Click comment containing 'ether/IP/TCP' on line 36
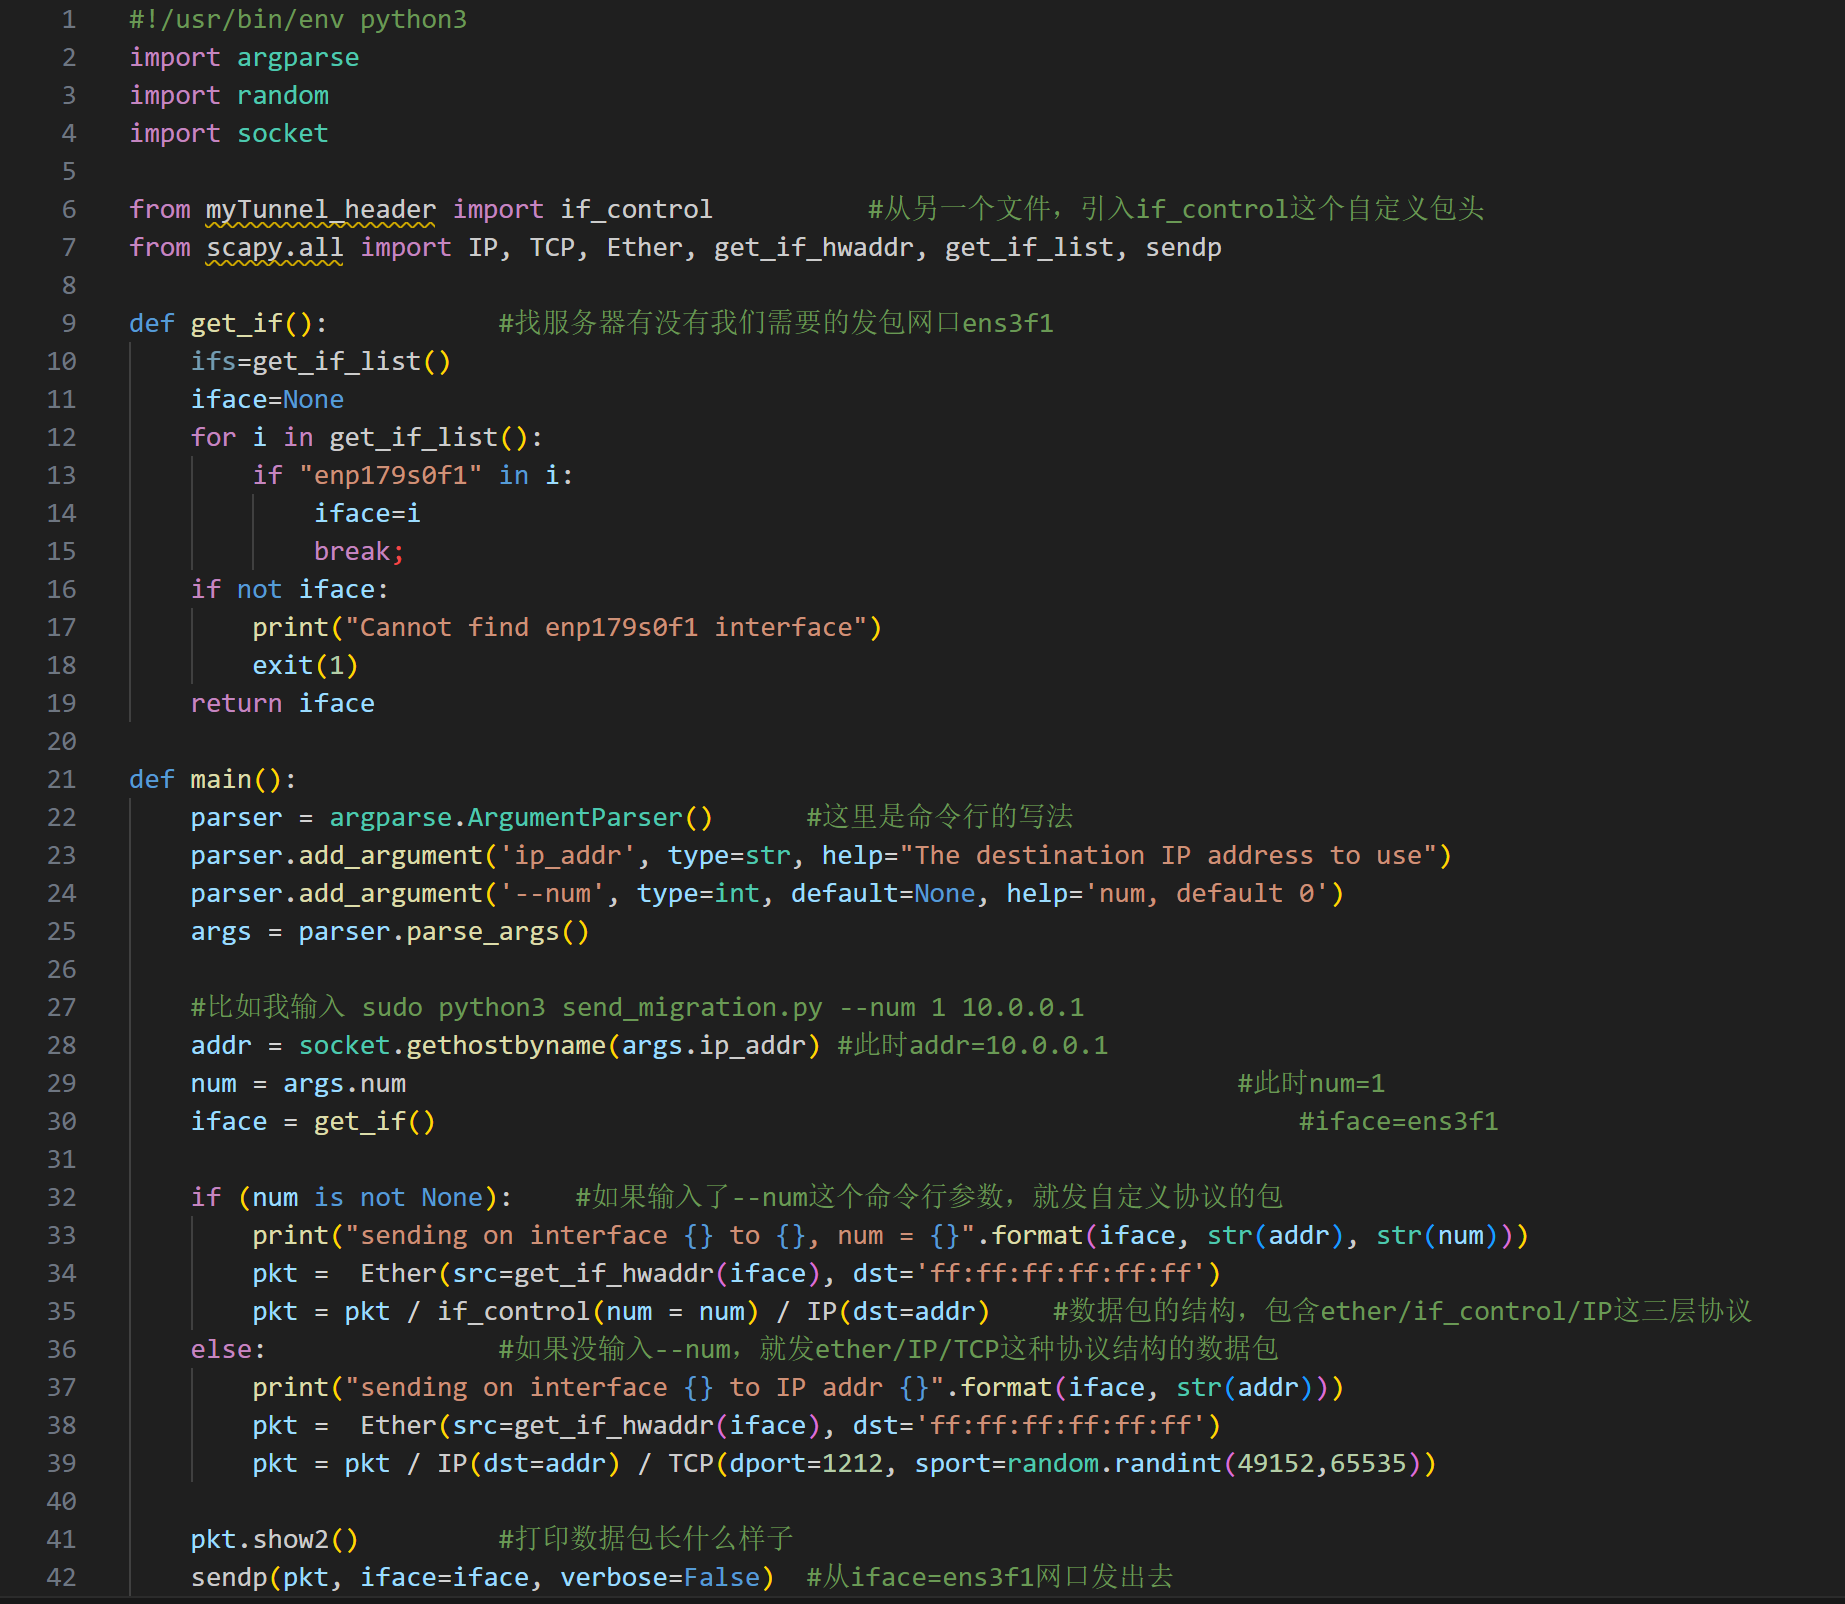The height and width of the screenshot is (1604, 1845). tap(888, 1350)
